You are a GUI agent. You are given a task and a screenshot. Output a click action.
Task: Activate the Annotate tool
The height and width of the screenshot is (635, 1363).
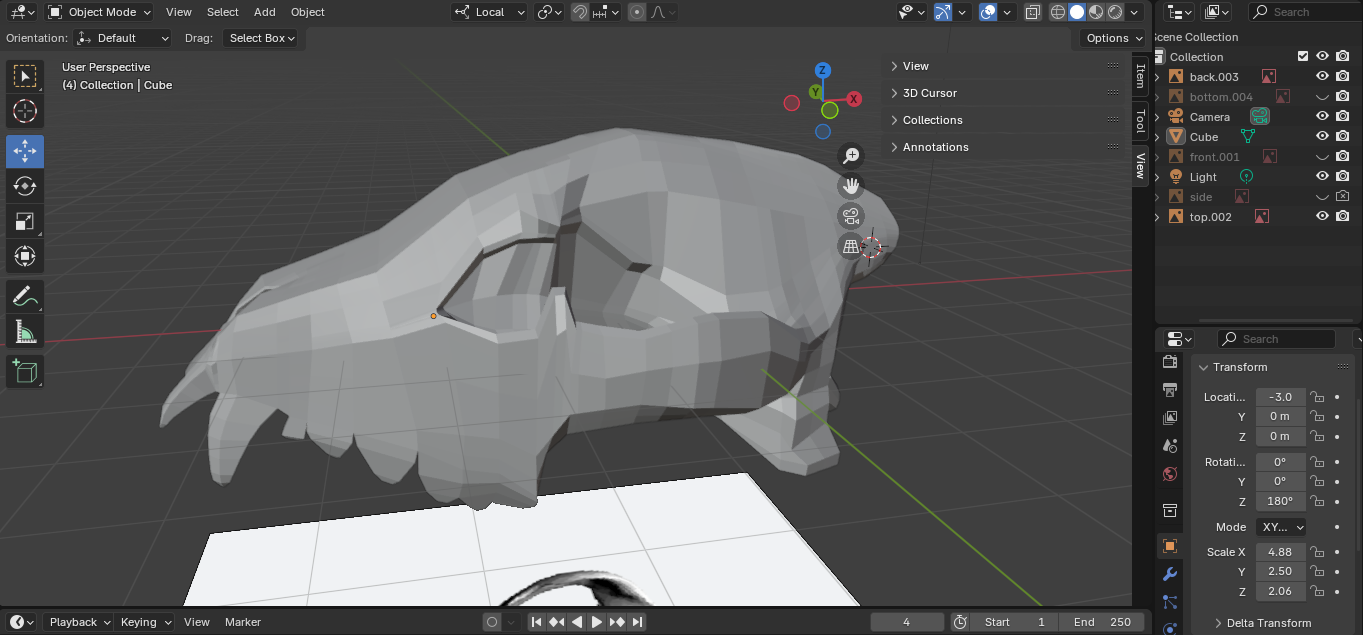point(24,296)
